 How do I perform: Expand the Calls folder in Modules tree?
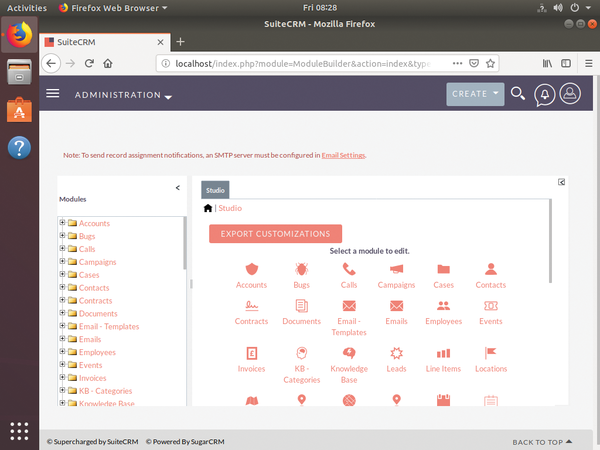62,248
